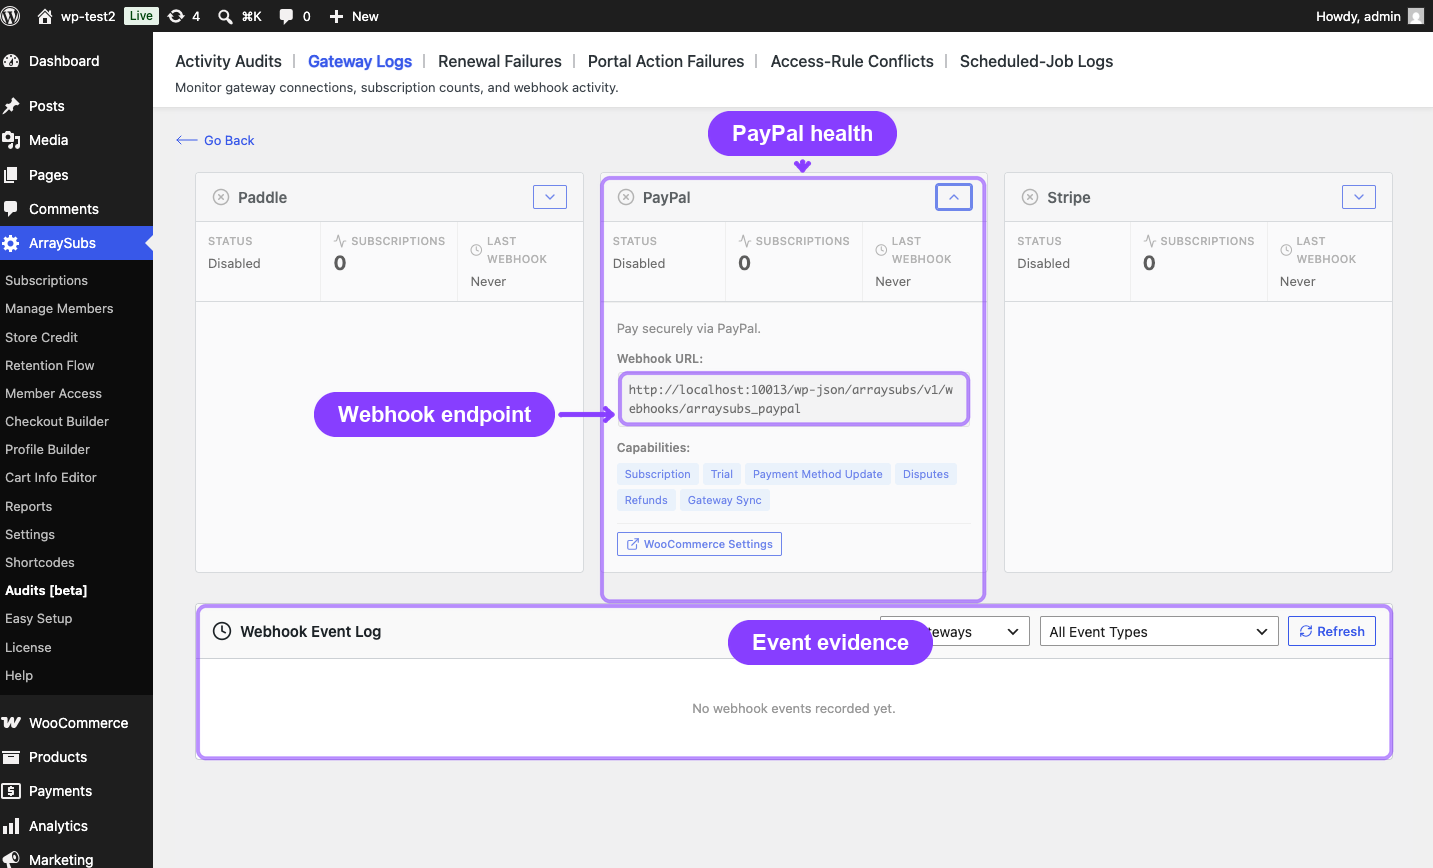Click the Webhook Event Log clock icon
Screen dimensions: 1433x868
pos(222,631)
